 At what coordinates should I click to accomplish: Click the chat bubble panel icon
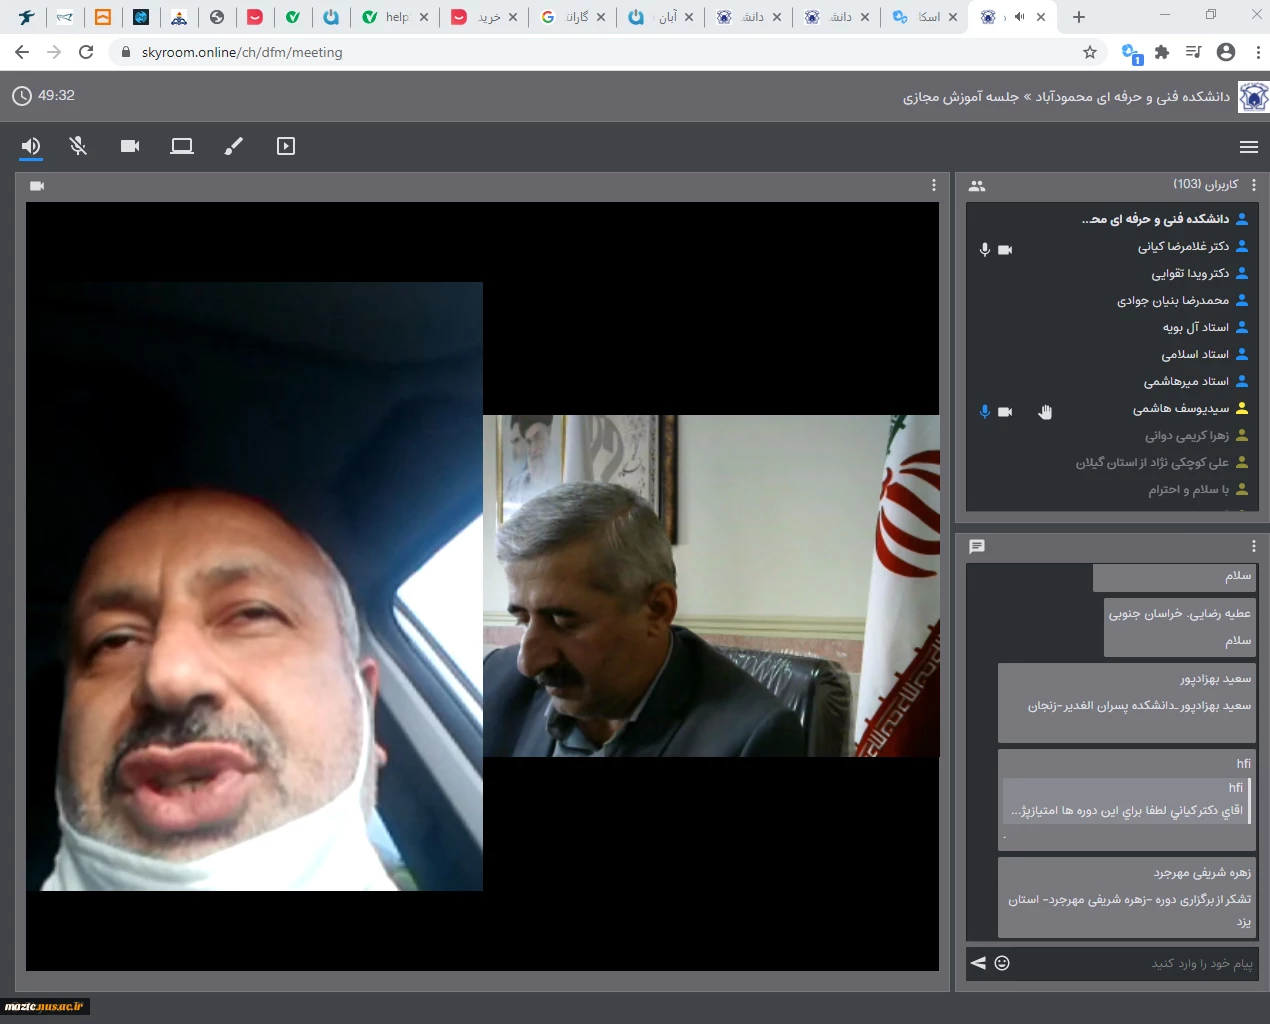pos(977,546)
